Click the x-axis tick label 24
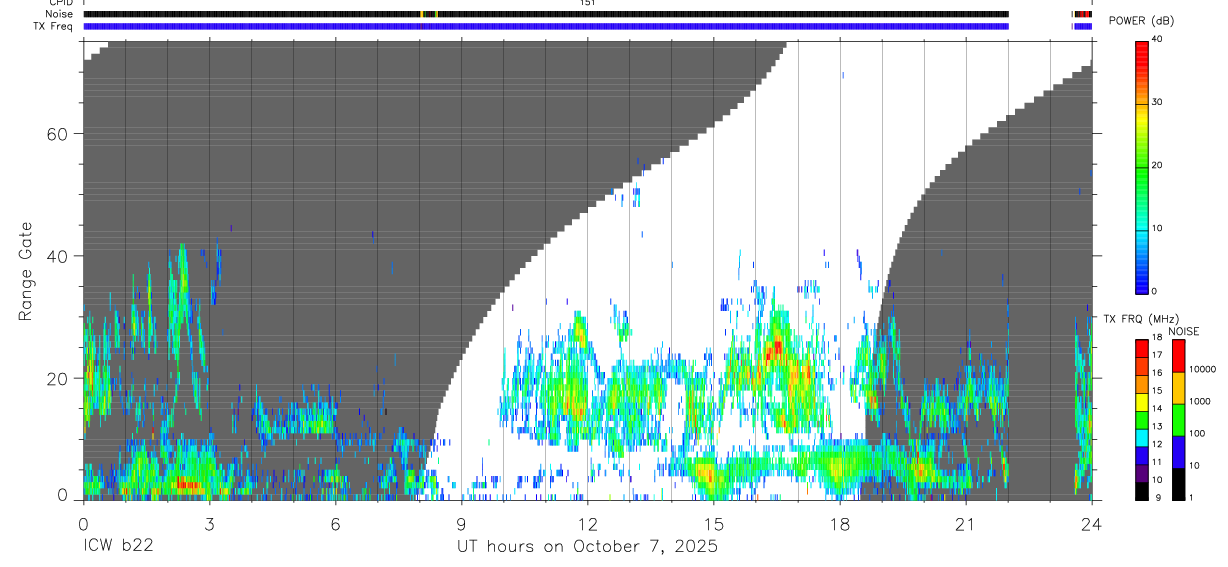This screenshot has width=1228, height=567. pos(1091,524)
